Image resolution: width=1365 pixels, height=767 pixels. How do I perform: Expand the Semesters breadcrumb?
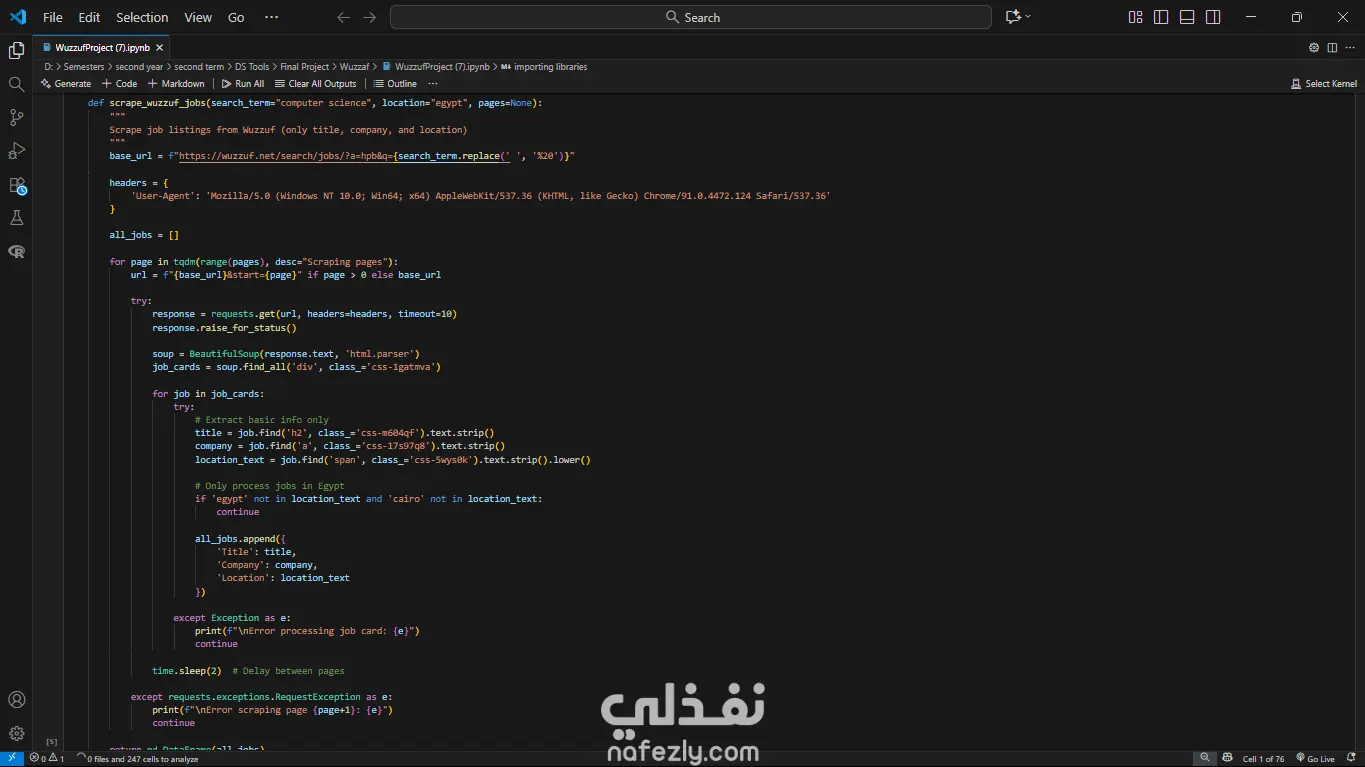tap(84, 67)
